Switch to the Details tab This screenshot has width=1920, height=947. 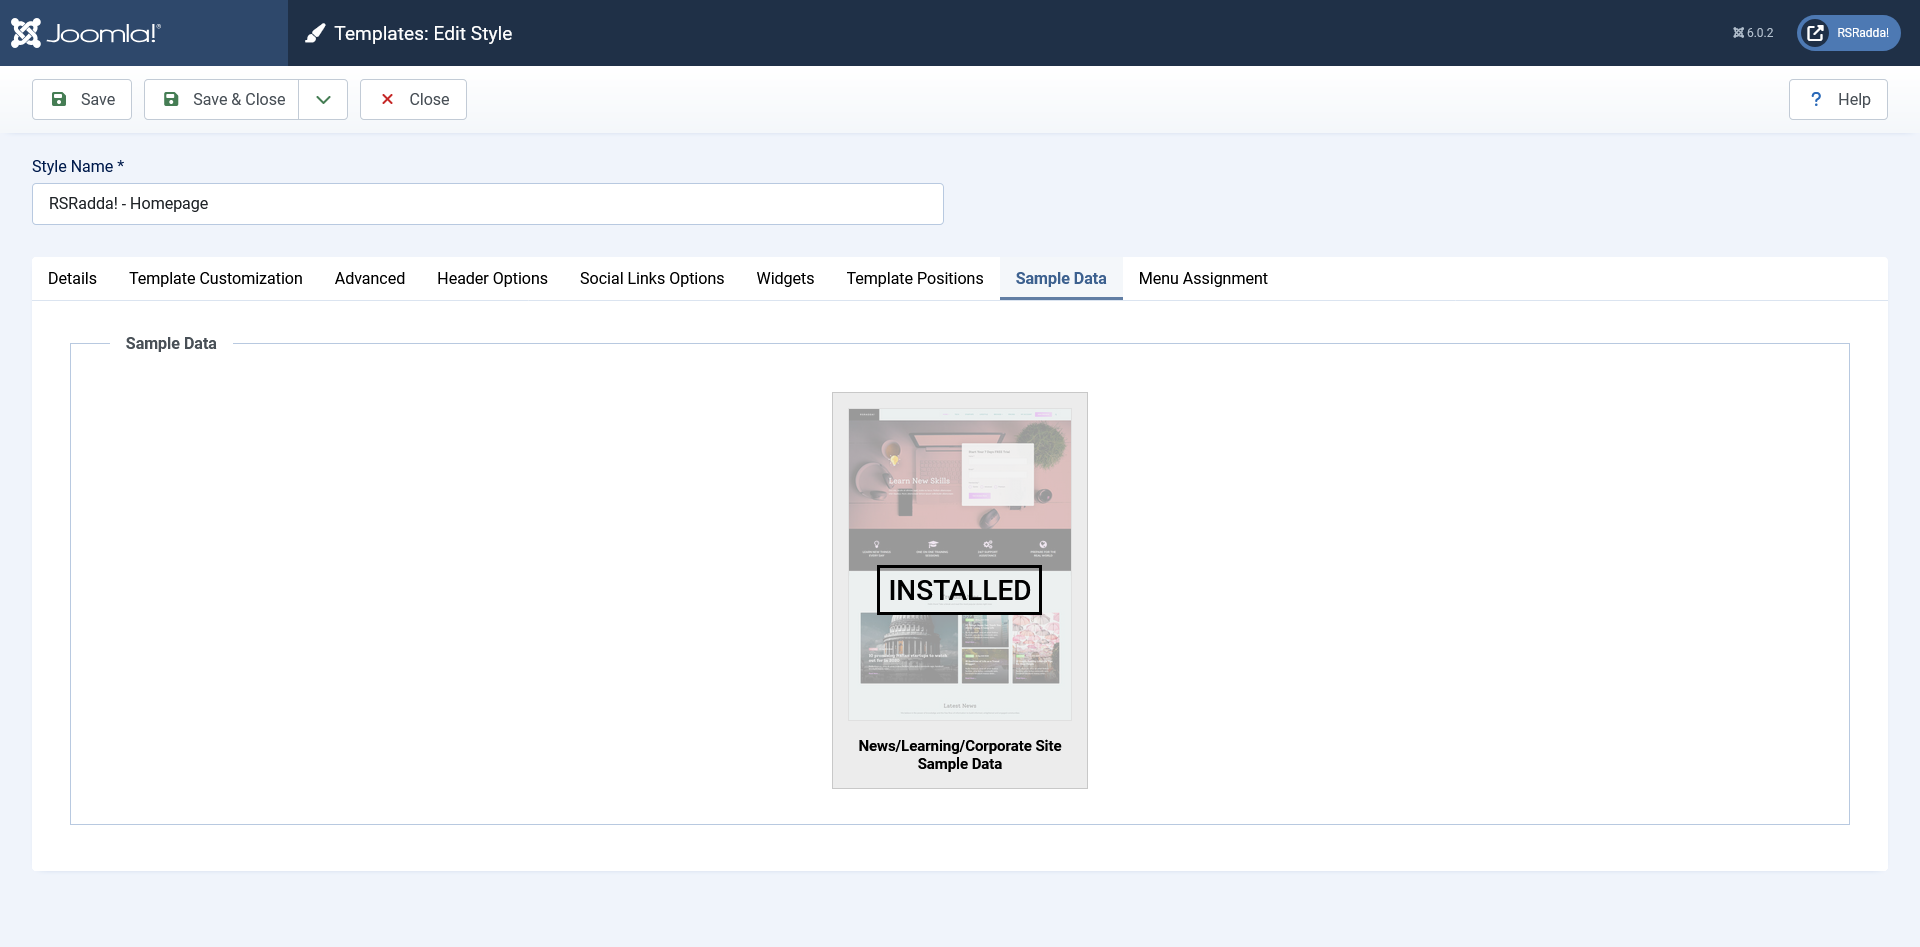[72, 278]
